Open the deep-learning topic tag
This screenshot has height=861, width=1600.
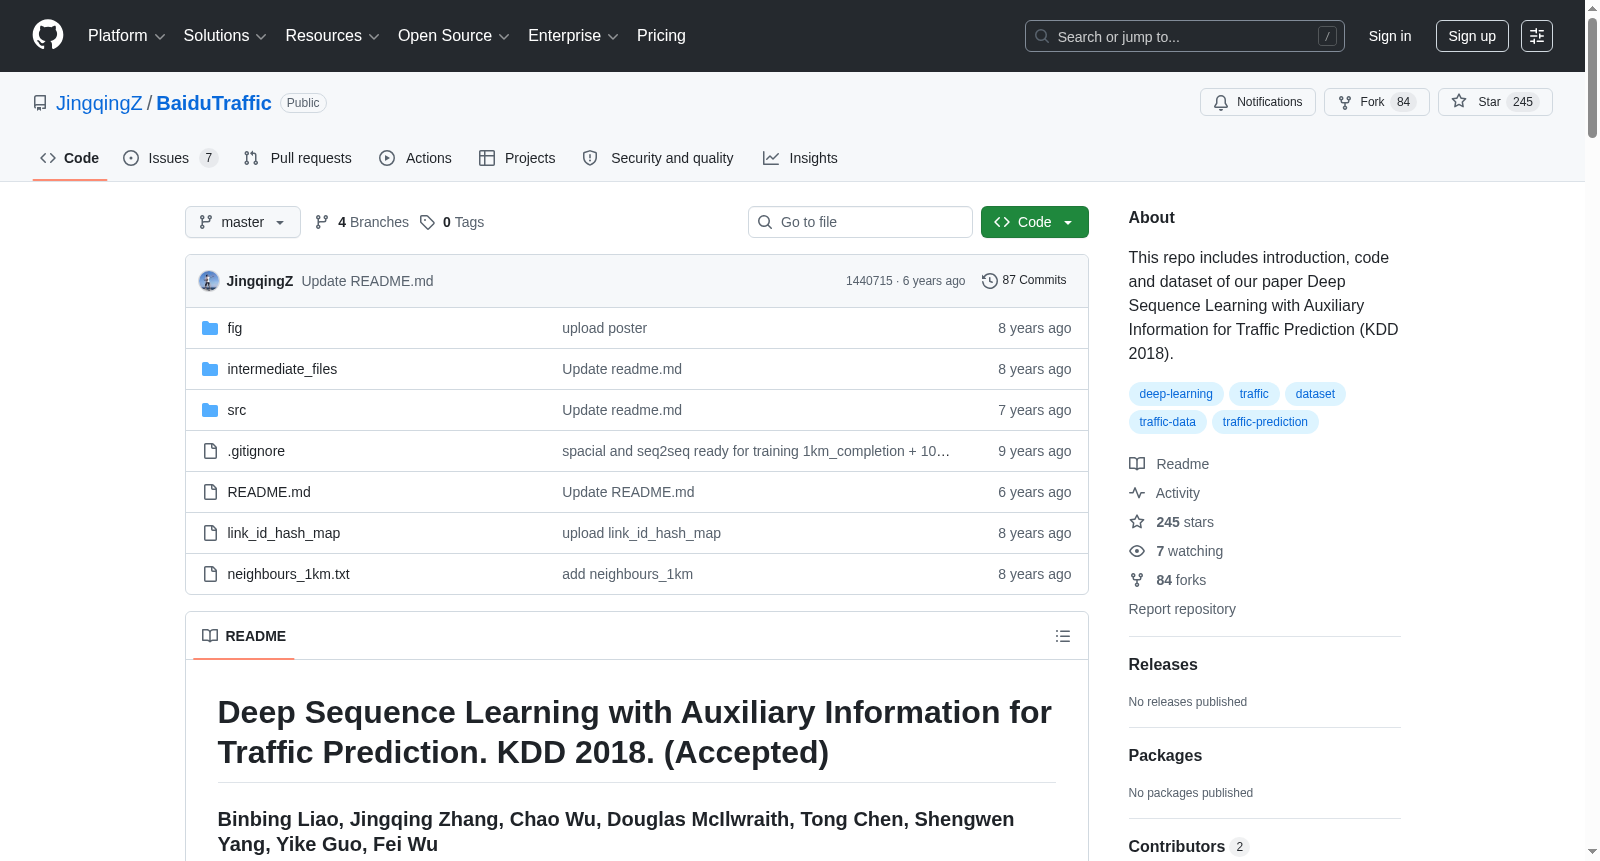pyautogui.click(x=1176, y=394)
